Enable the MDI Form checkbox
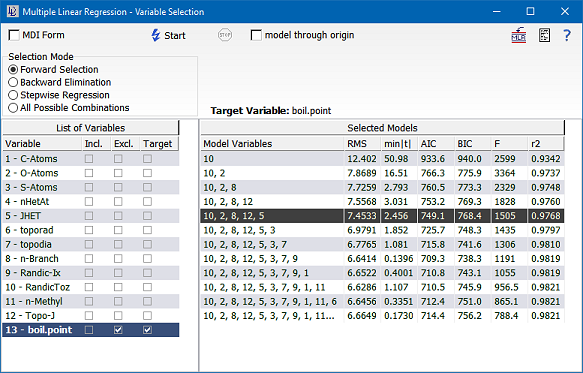This screenshot has width=583, height=373. [x=14, y=35]
